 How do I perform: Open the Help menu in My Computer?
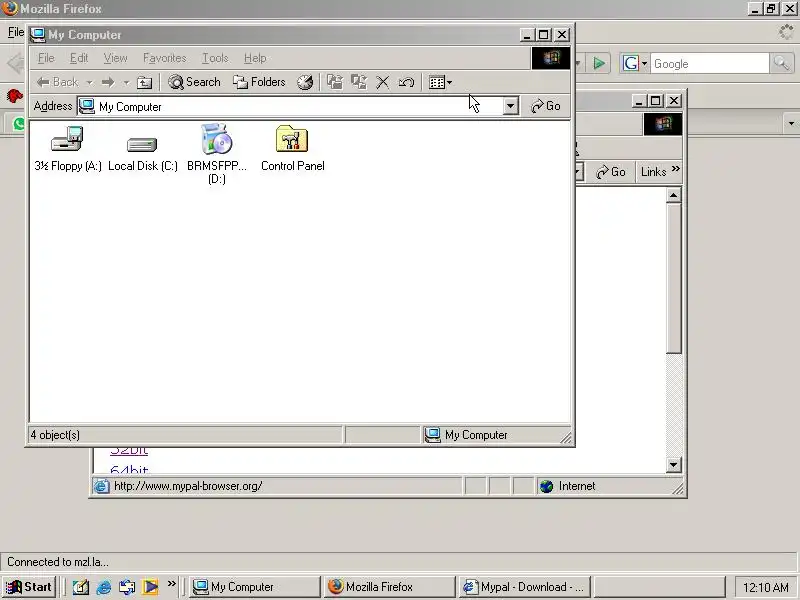(x=255, y=58)
